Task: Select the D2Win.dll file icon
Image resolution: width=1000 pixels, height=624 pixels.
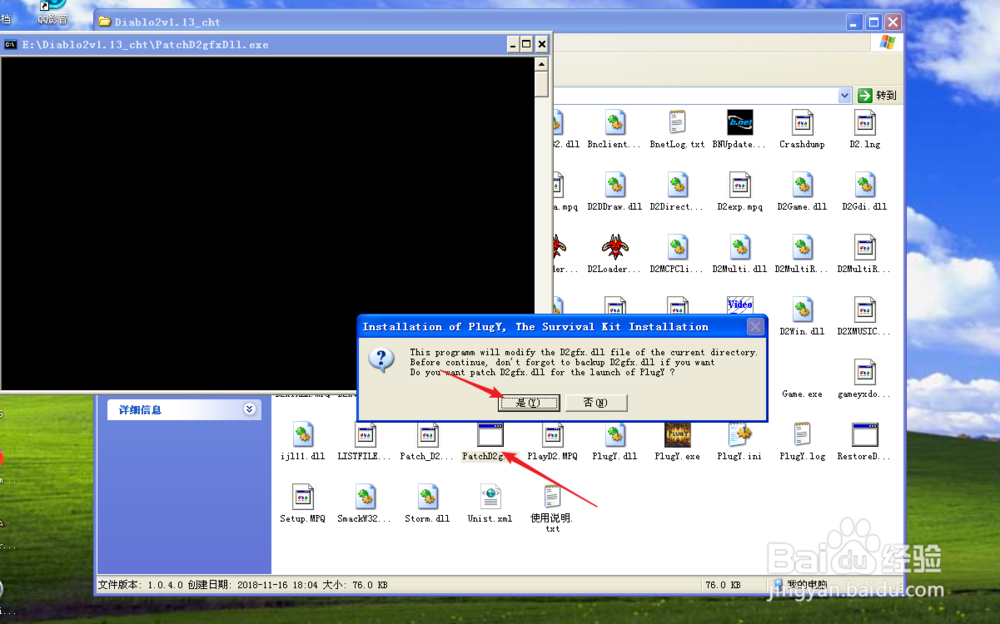Action: (802, 309)
